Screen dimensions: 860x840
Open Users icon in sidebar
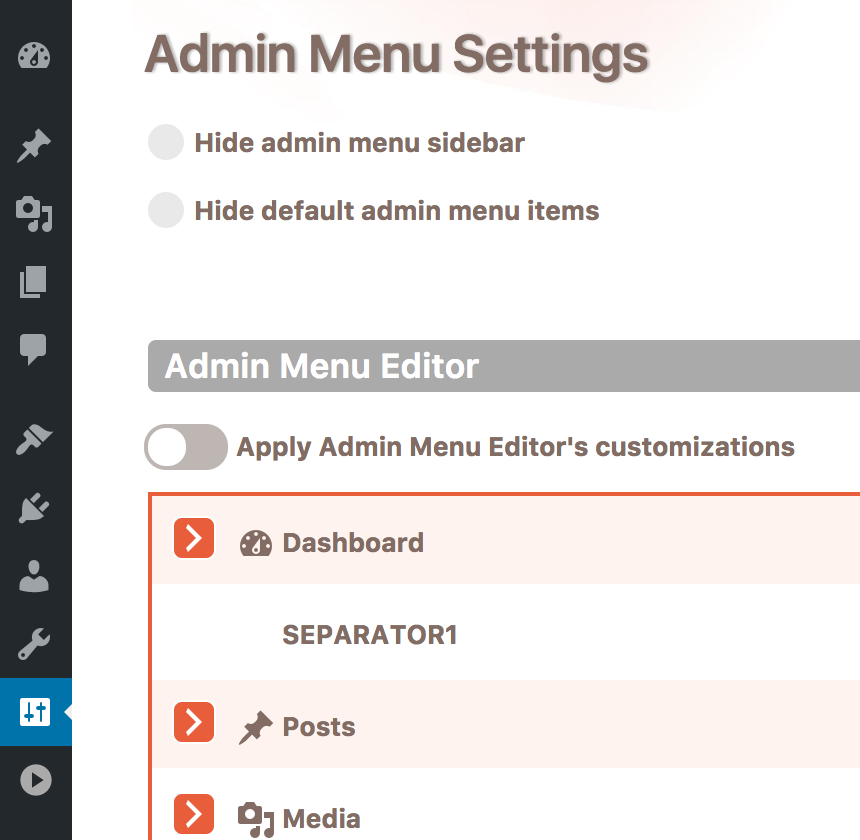click(34, 576)
